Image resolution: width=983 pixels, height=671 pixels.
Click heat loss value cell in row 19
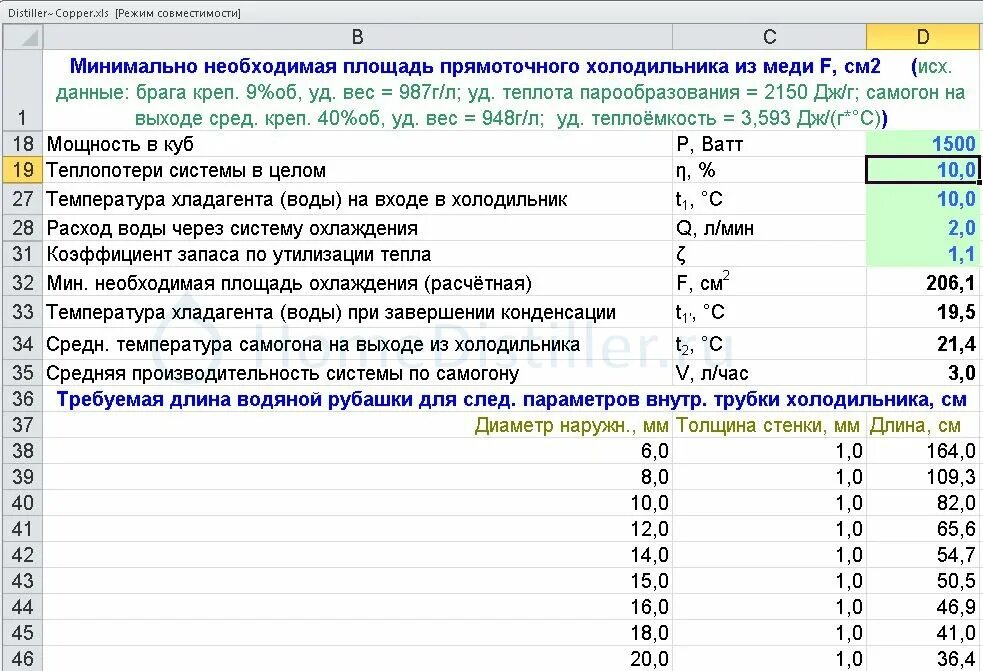[x=922, y=170]
